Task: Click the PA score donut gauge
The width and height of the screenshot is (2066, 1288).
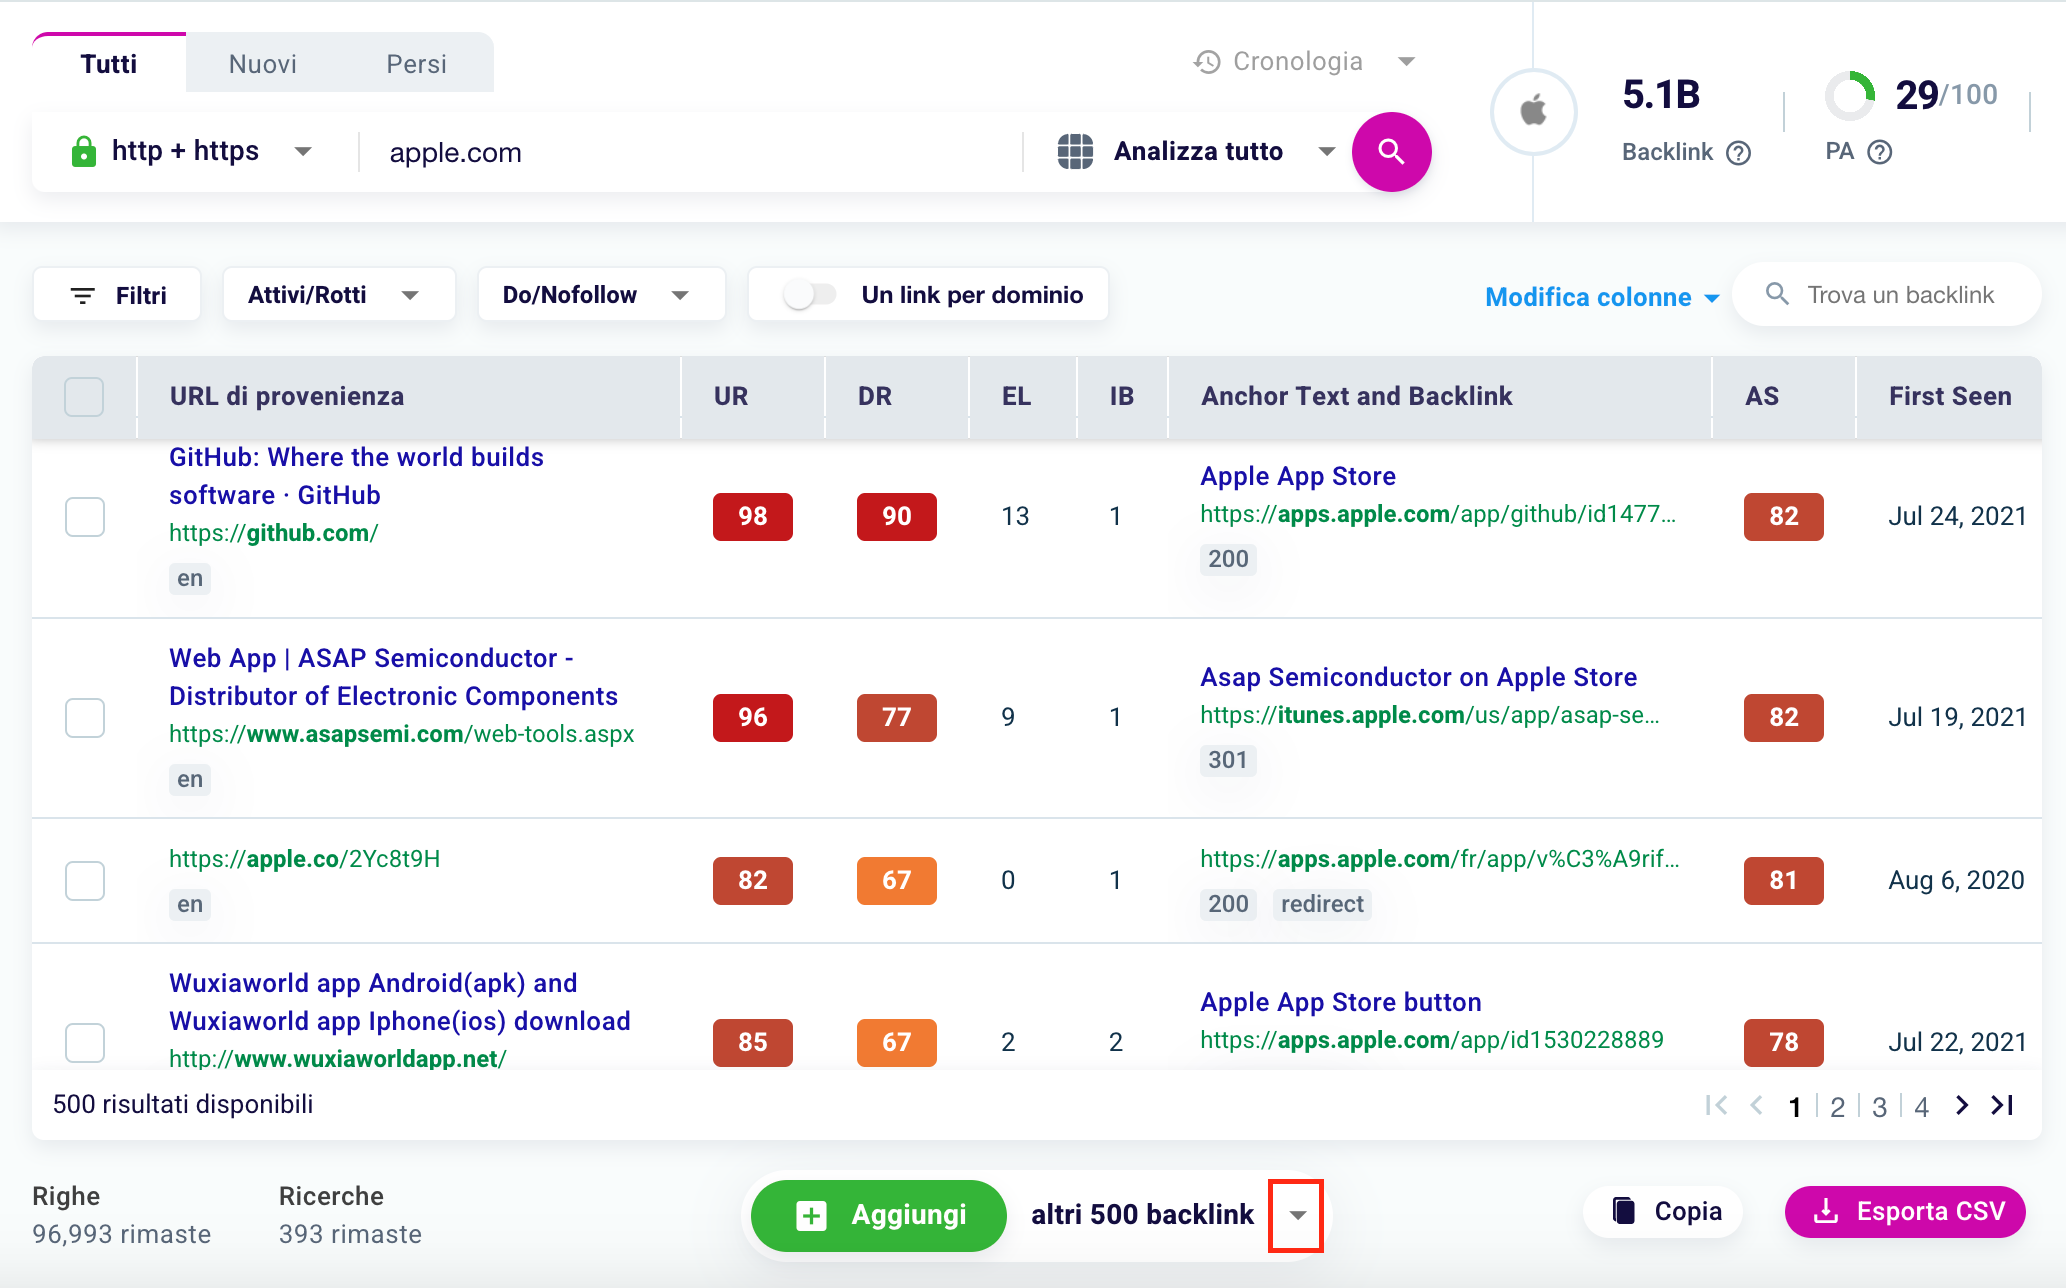Action: [1850, 96]
